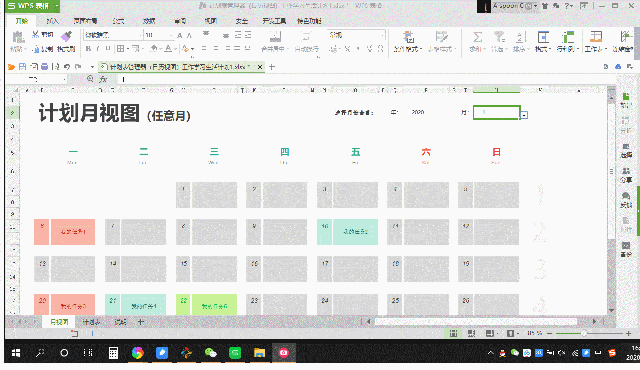Viewport: 640px width, 370px height.
Task: Click the fx insert function button
Action: [x=103, y=79]
